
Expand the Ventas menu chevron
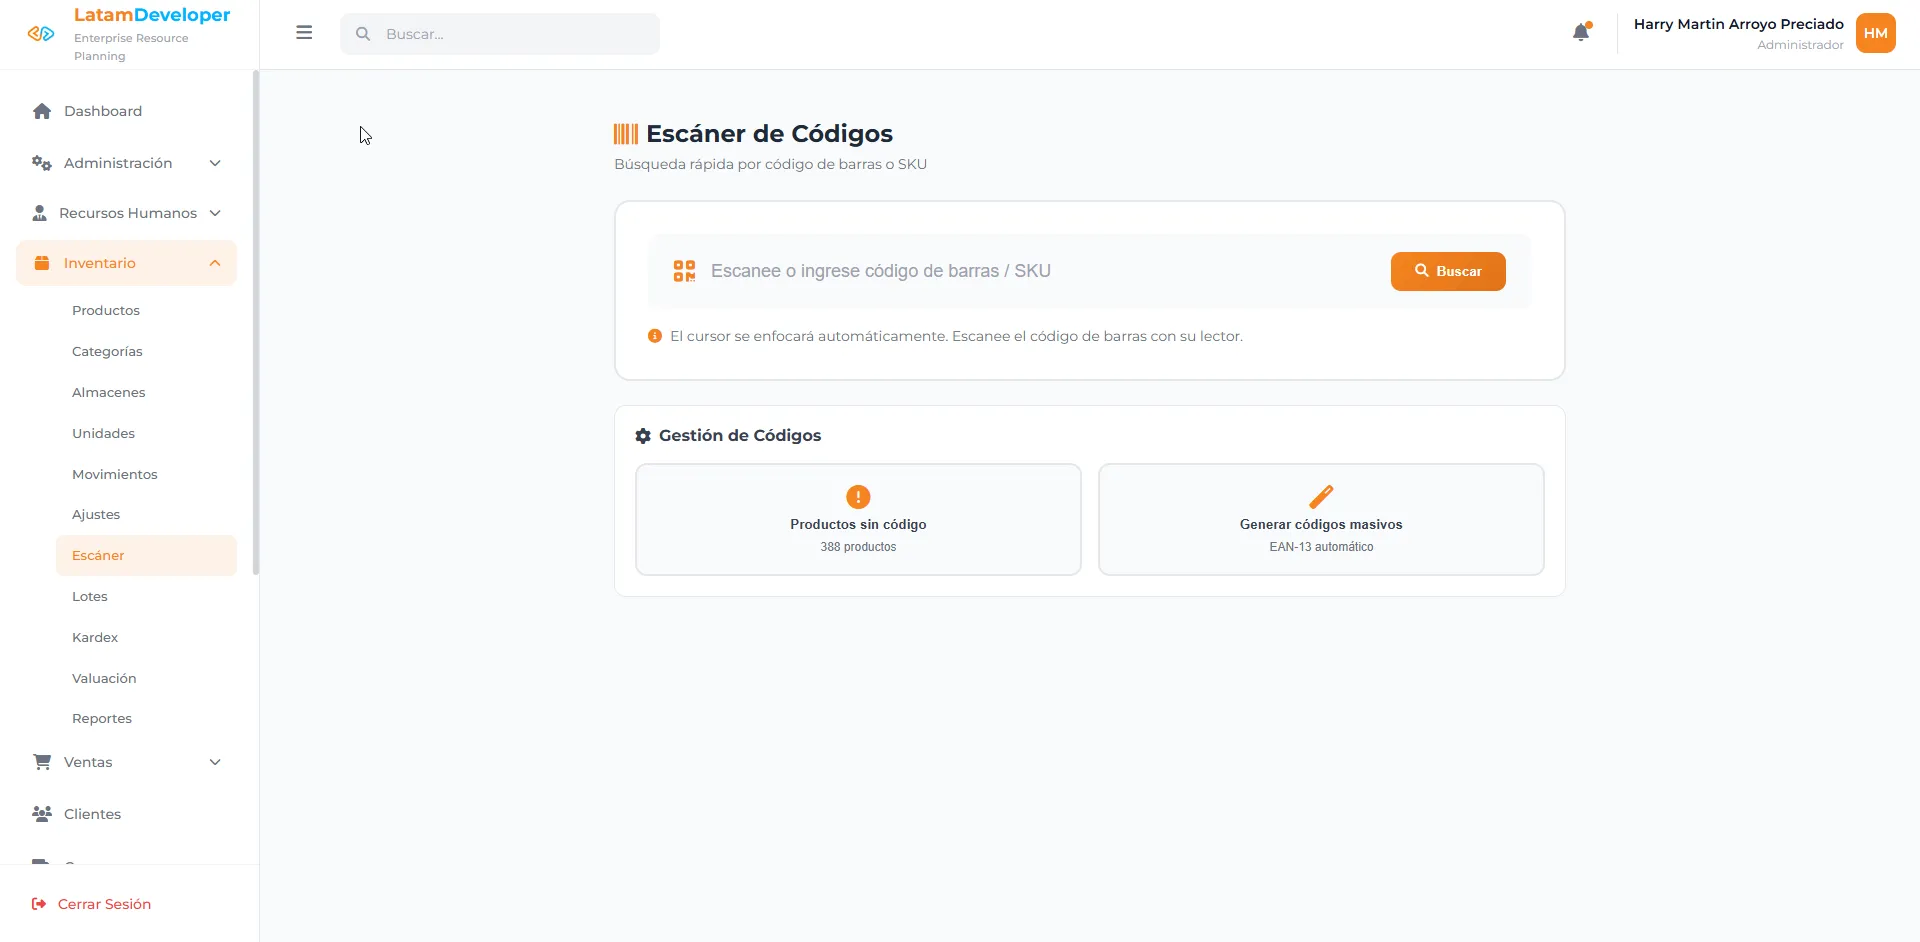click(x=215, y=762)
